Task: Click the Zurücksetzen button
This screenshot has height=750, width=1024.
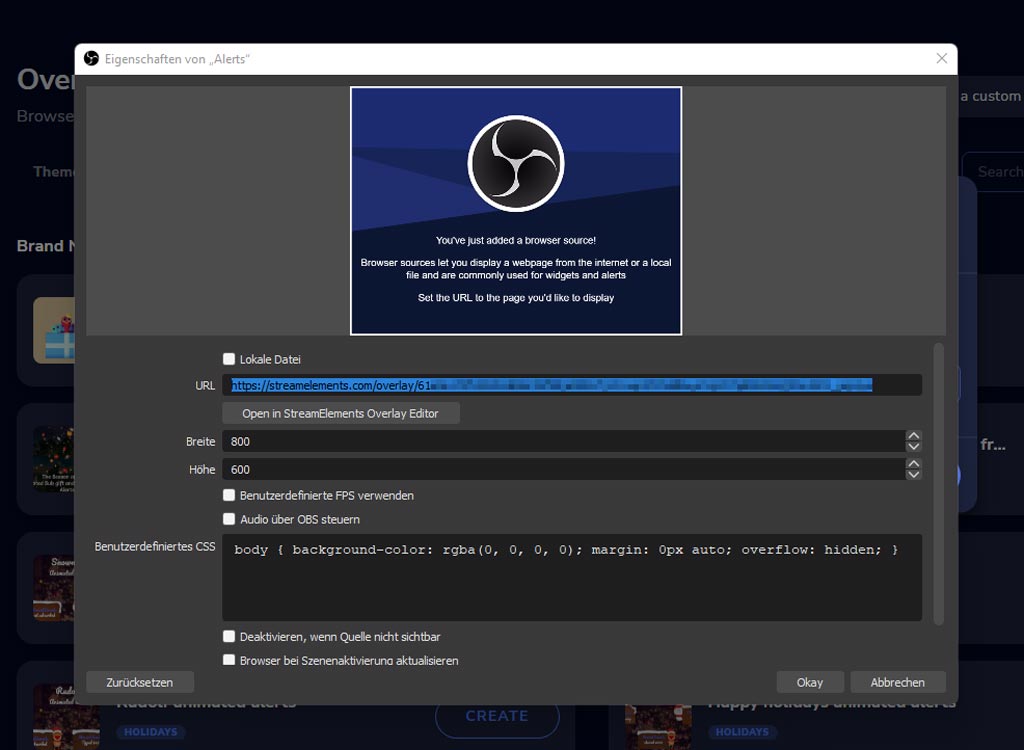Action: [x=140, y=682]
